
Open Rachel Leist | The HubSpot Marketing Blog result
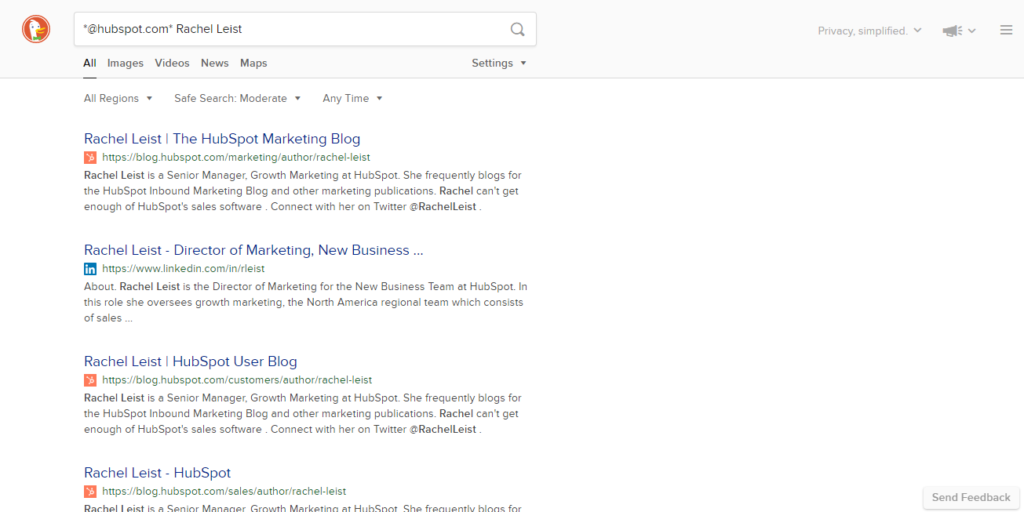pos(222,139)
